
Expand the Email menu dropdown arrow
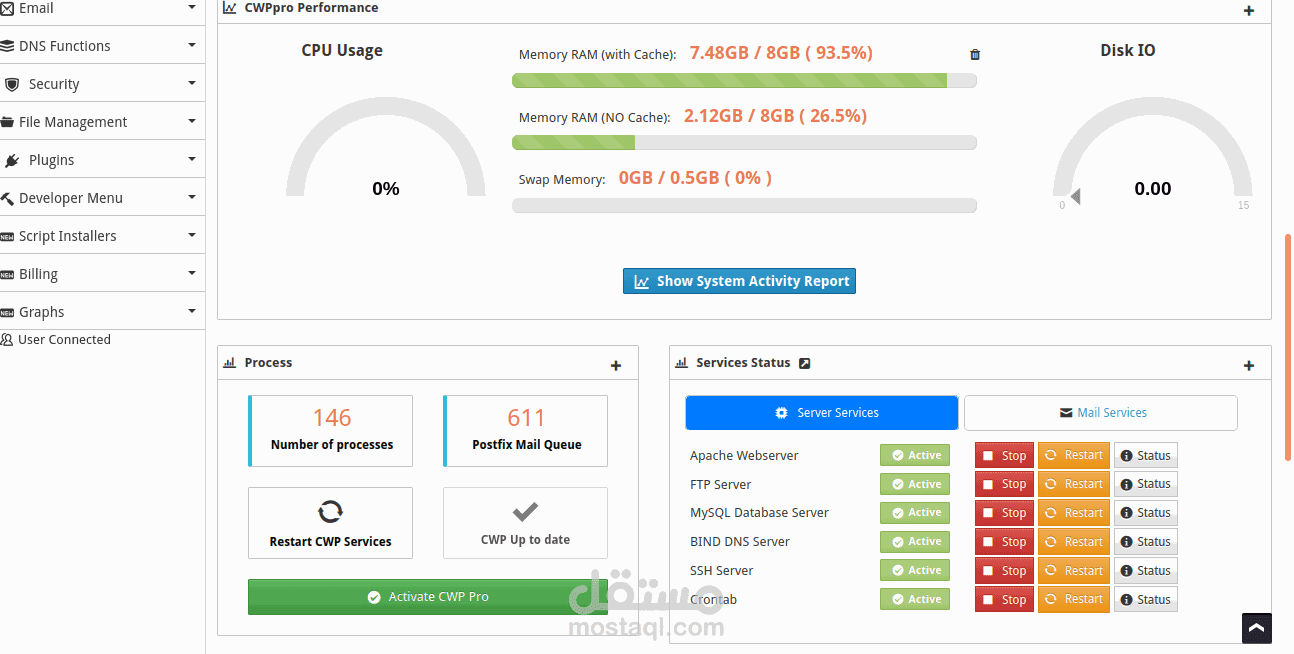(x=191, y=8)
